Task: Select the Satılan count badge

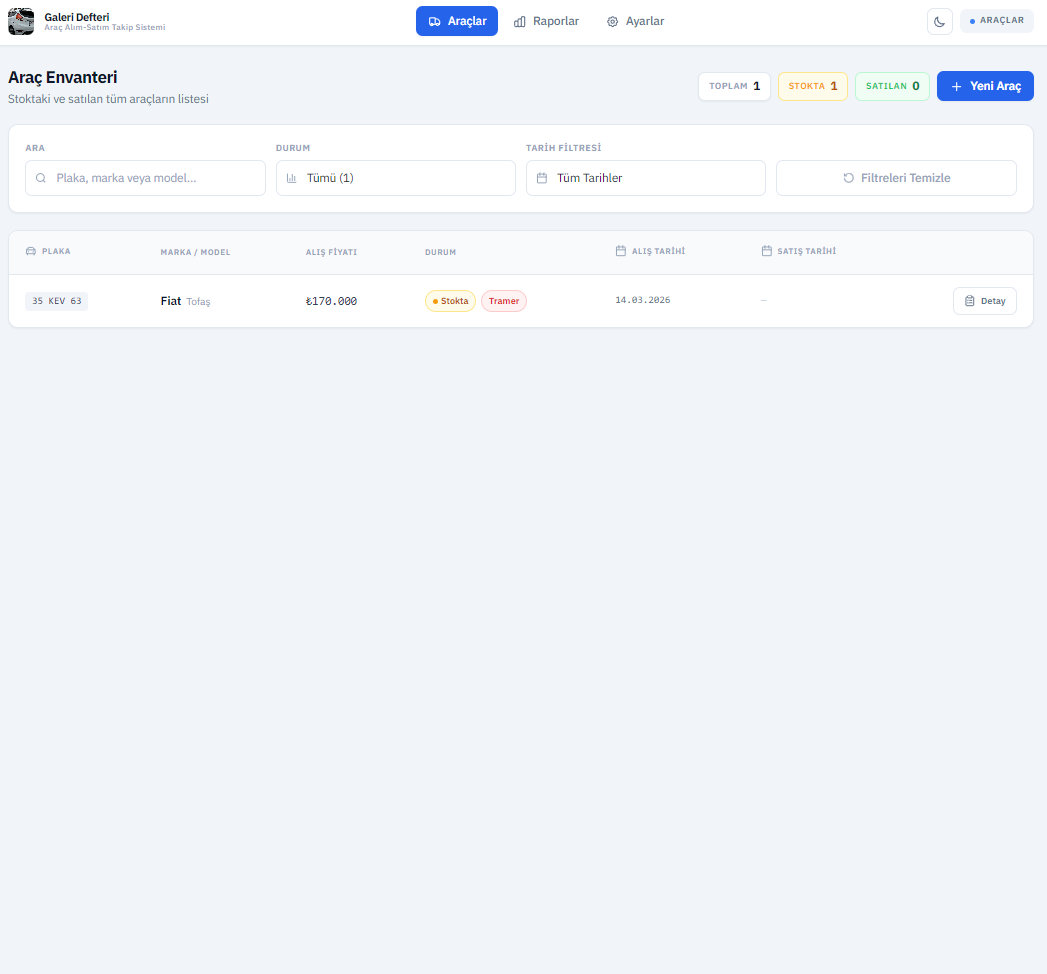Action: (x=892, y=87)
